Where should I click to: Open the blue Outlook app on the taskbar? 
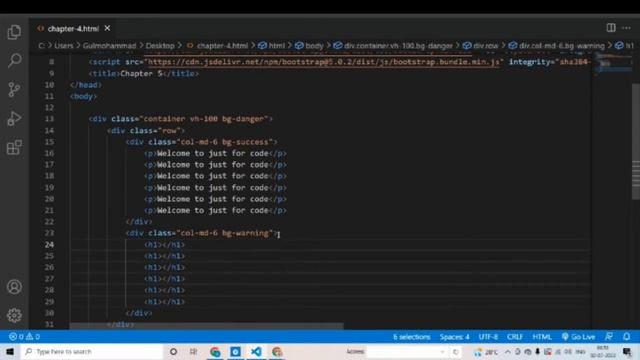(x=236, y=351)
